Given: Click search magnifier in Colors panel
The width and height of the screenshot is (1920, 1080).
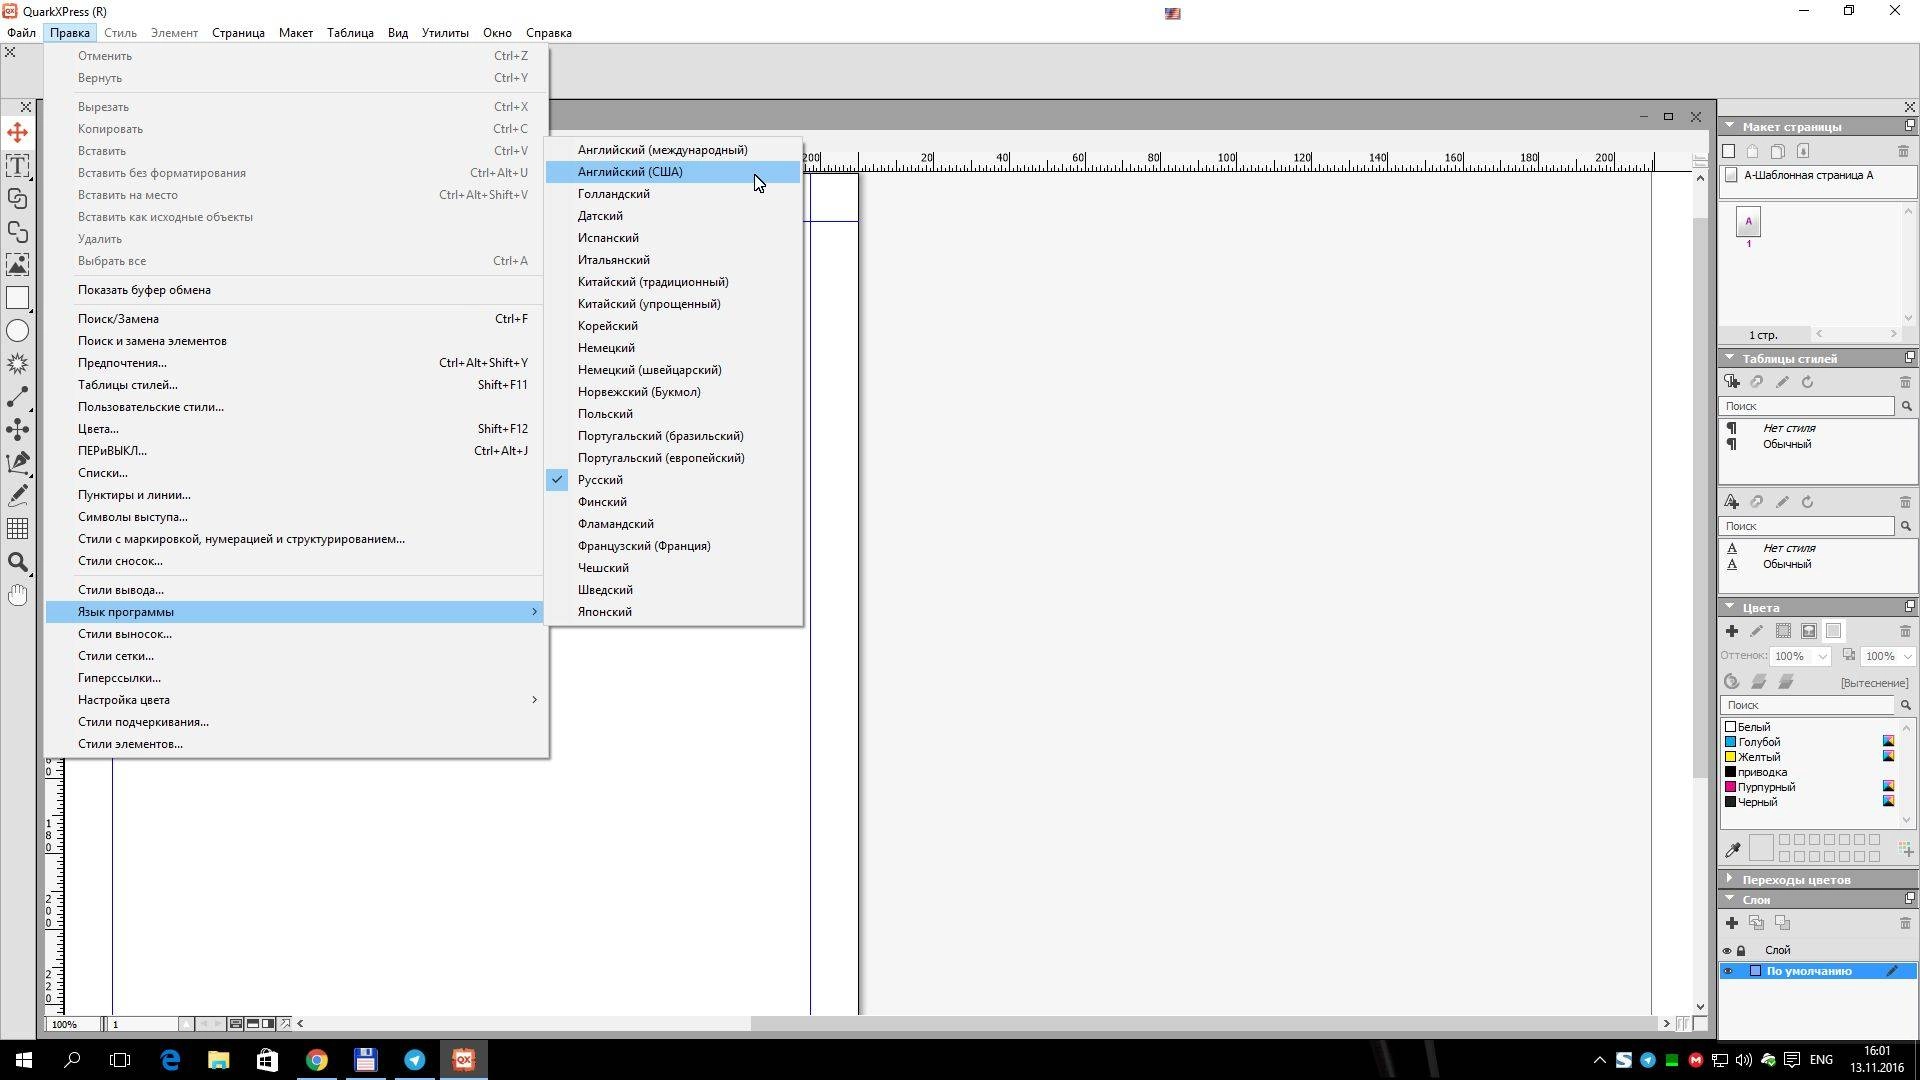Looking at the screenshot, I should pos(1906,705).
